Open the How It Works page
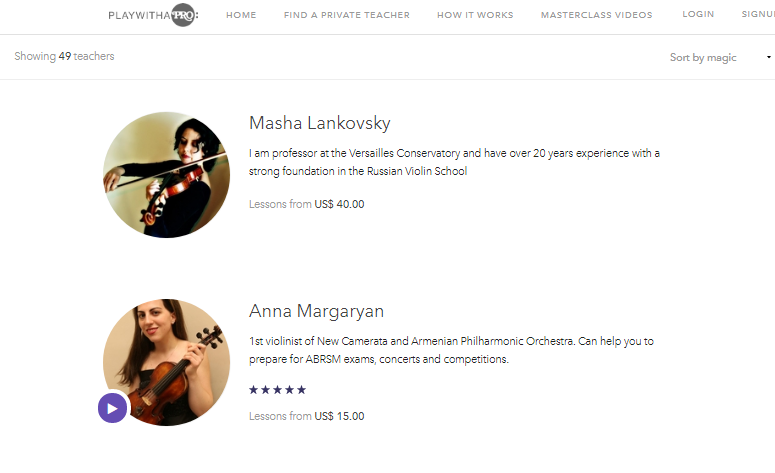The height and width of the screenshot is (473, 775). 475,15
